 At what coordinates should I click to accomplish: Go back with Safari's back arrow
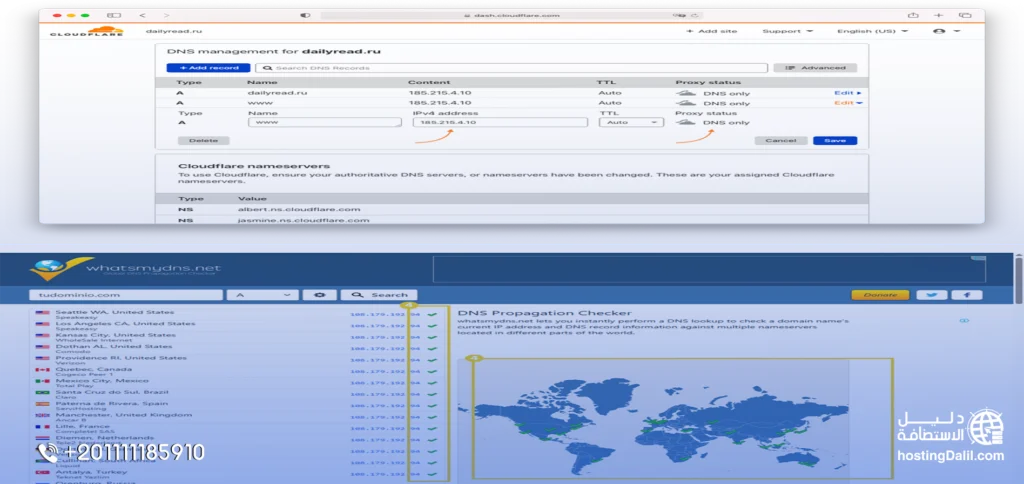(143, 15)
